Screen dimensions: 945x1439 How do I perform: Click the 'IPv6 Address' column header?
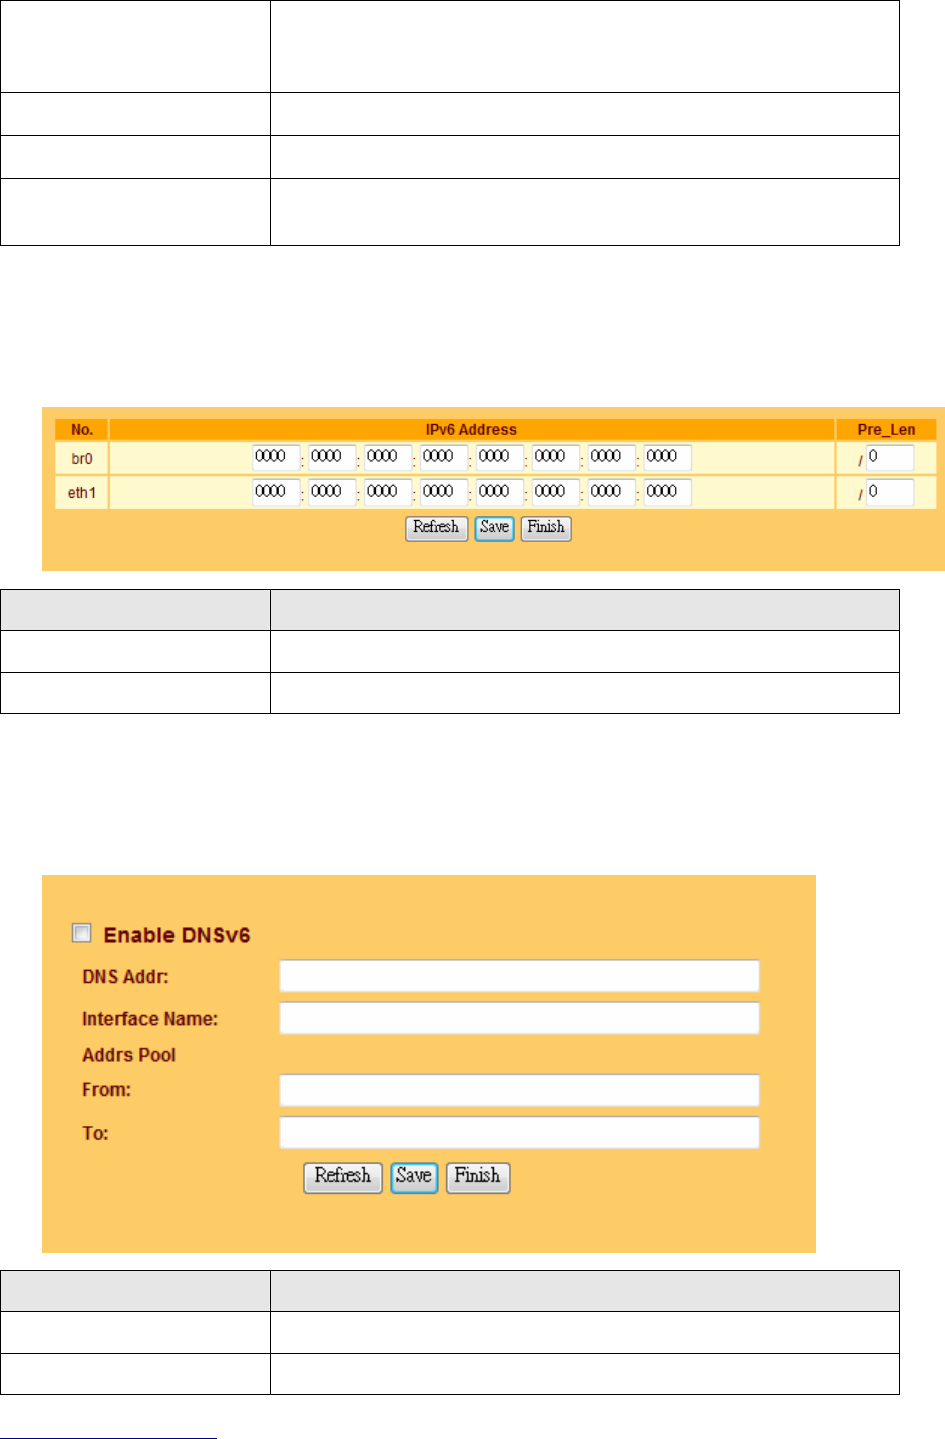coord(471,430)
